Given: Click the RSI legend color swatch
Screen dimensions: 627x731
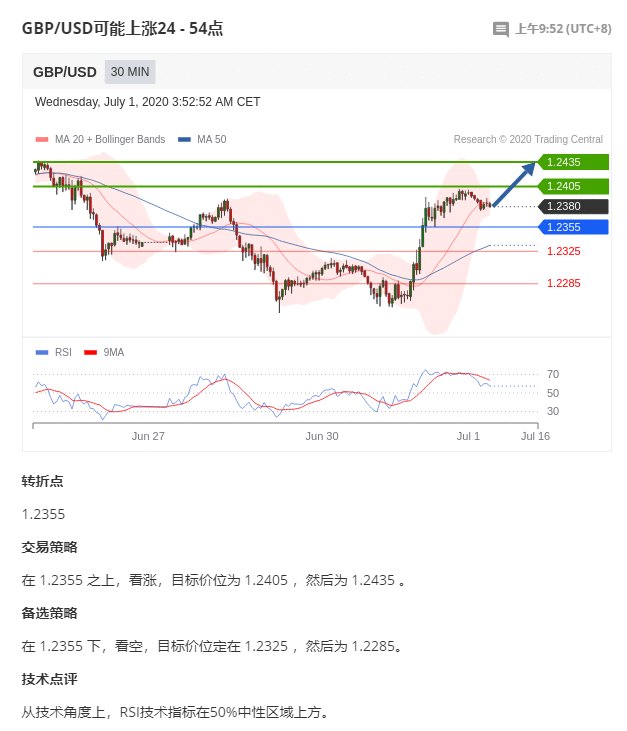Looking at the screenshot, I should 42,352.
